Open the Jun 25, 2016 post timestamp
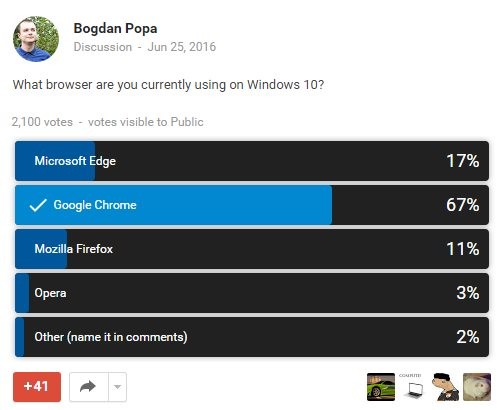 coord(182,47)
